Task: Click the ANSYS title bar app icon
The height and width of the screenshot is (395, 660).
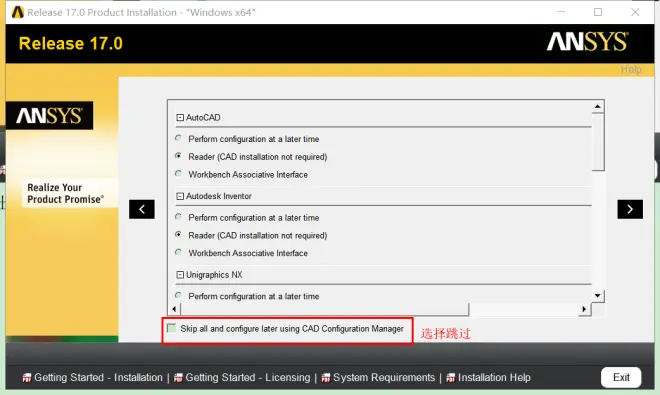Action: coord(18,12)
